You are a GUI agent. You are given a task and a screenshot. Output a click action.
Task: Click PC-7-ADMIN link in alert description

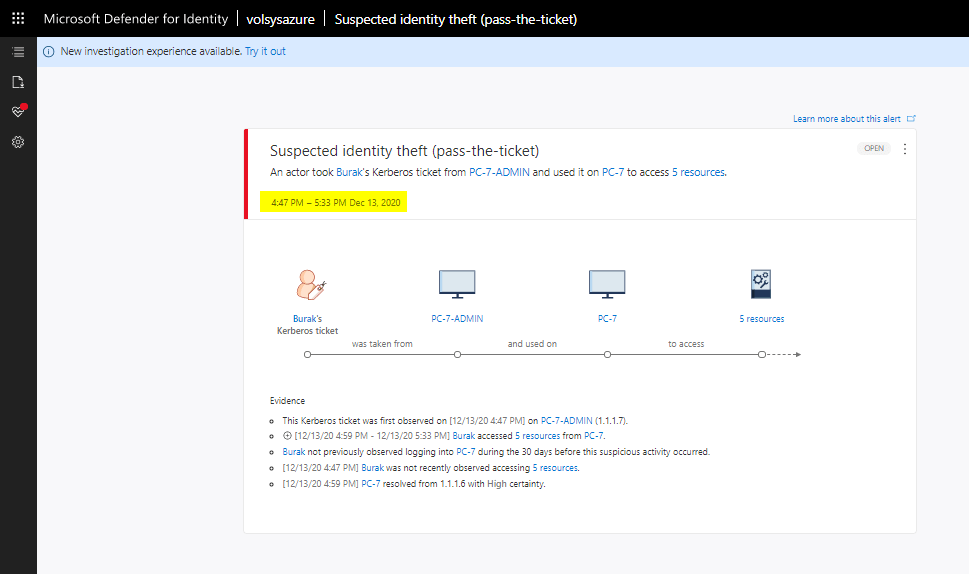coord(500,172)
